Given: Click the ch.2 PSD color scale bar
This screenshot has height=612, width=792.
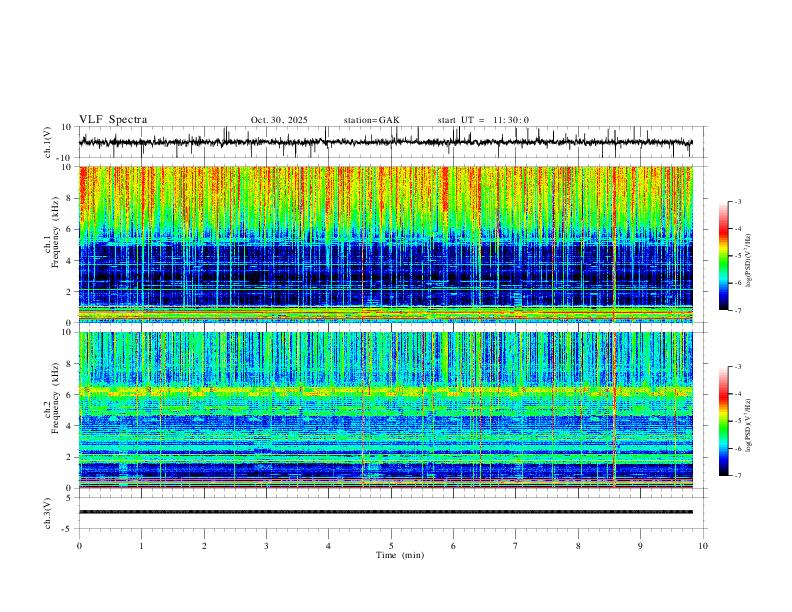Looking at the screenshot, I should point(724,421).
